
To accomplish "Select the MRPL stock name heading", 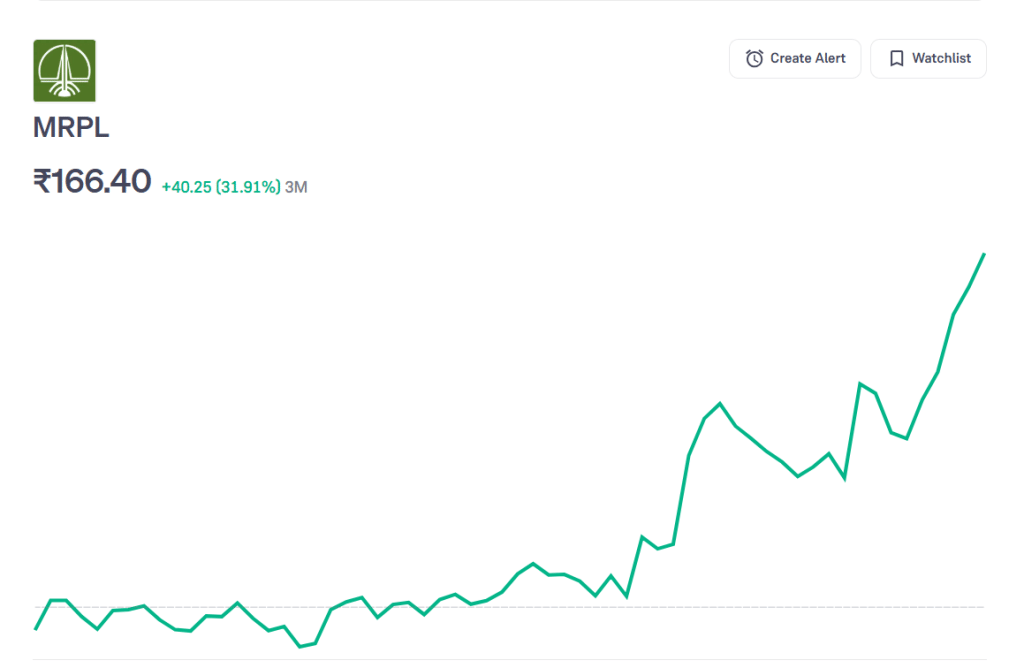I will [x=71, y=129].
